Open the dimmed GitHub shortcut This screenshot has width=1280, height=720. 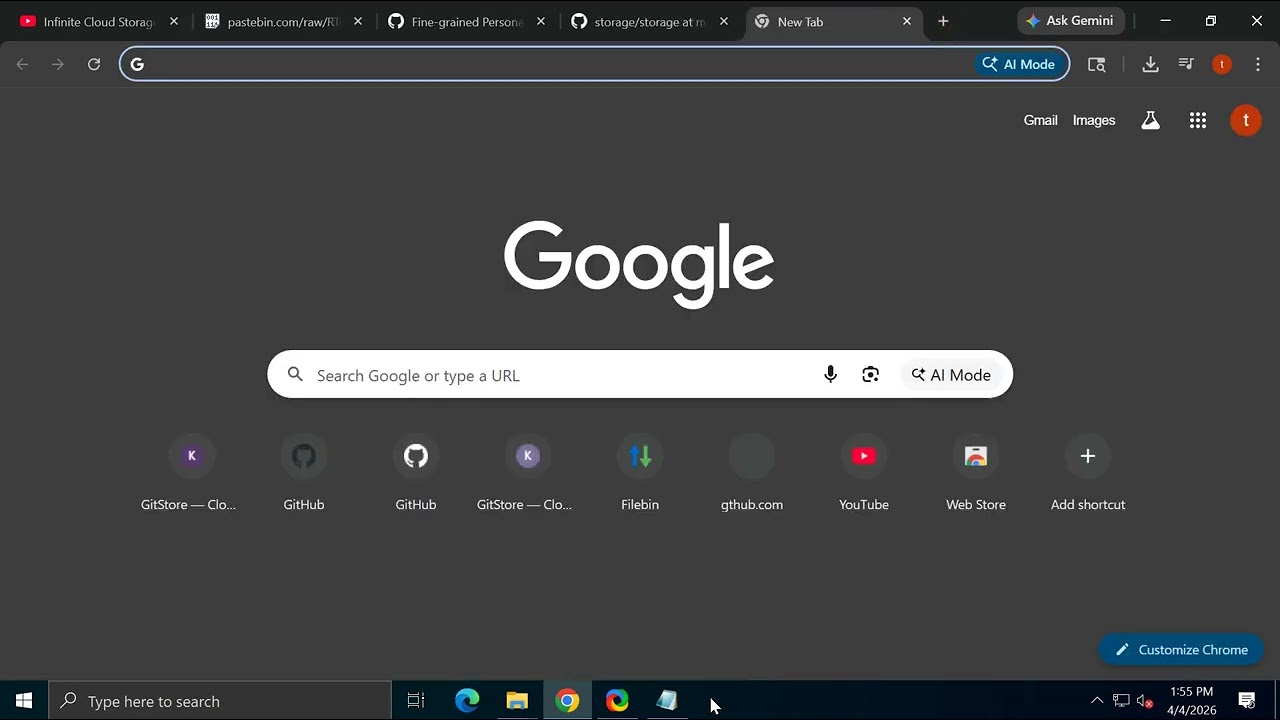coord(304,473)
